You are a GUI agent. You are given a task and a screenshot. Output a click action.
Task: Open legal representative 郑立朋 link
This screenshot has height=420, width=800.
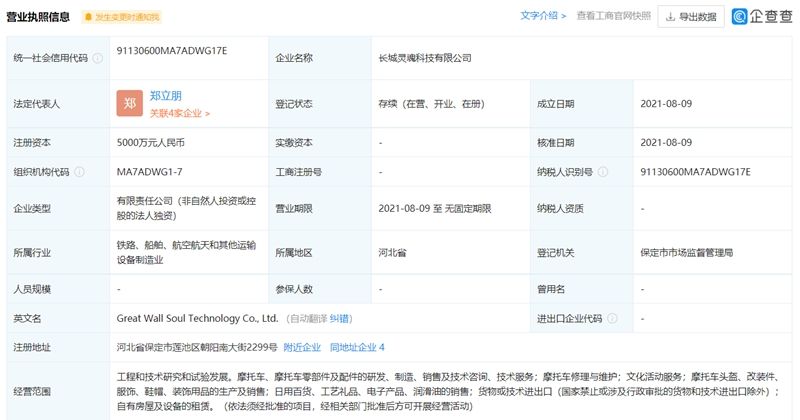[x=166, y=95]
